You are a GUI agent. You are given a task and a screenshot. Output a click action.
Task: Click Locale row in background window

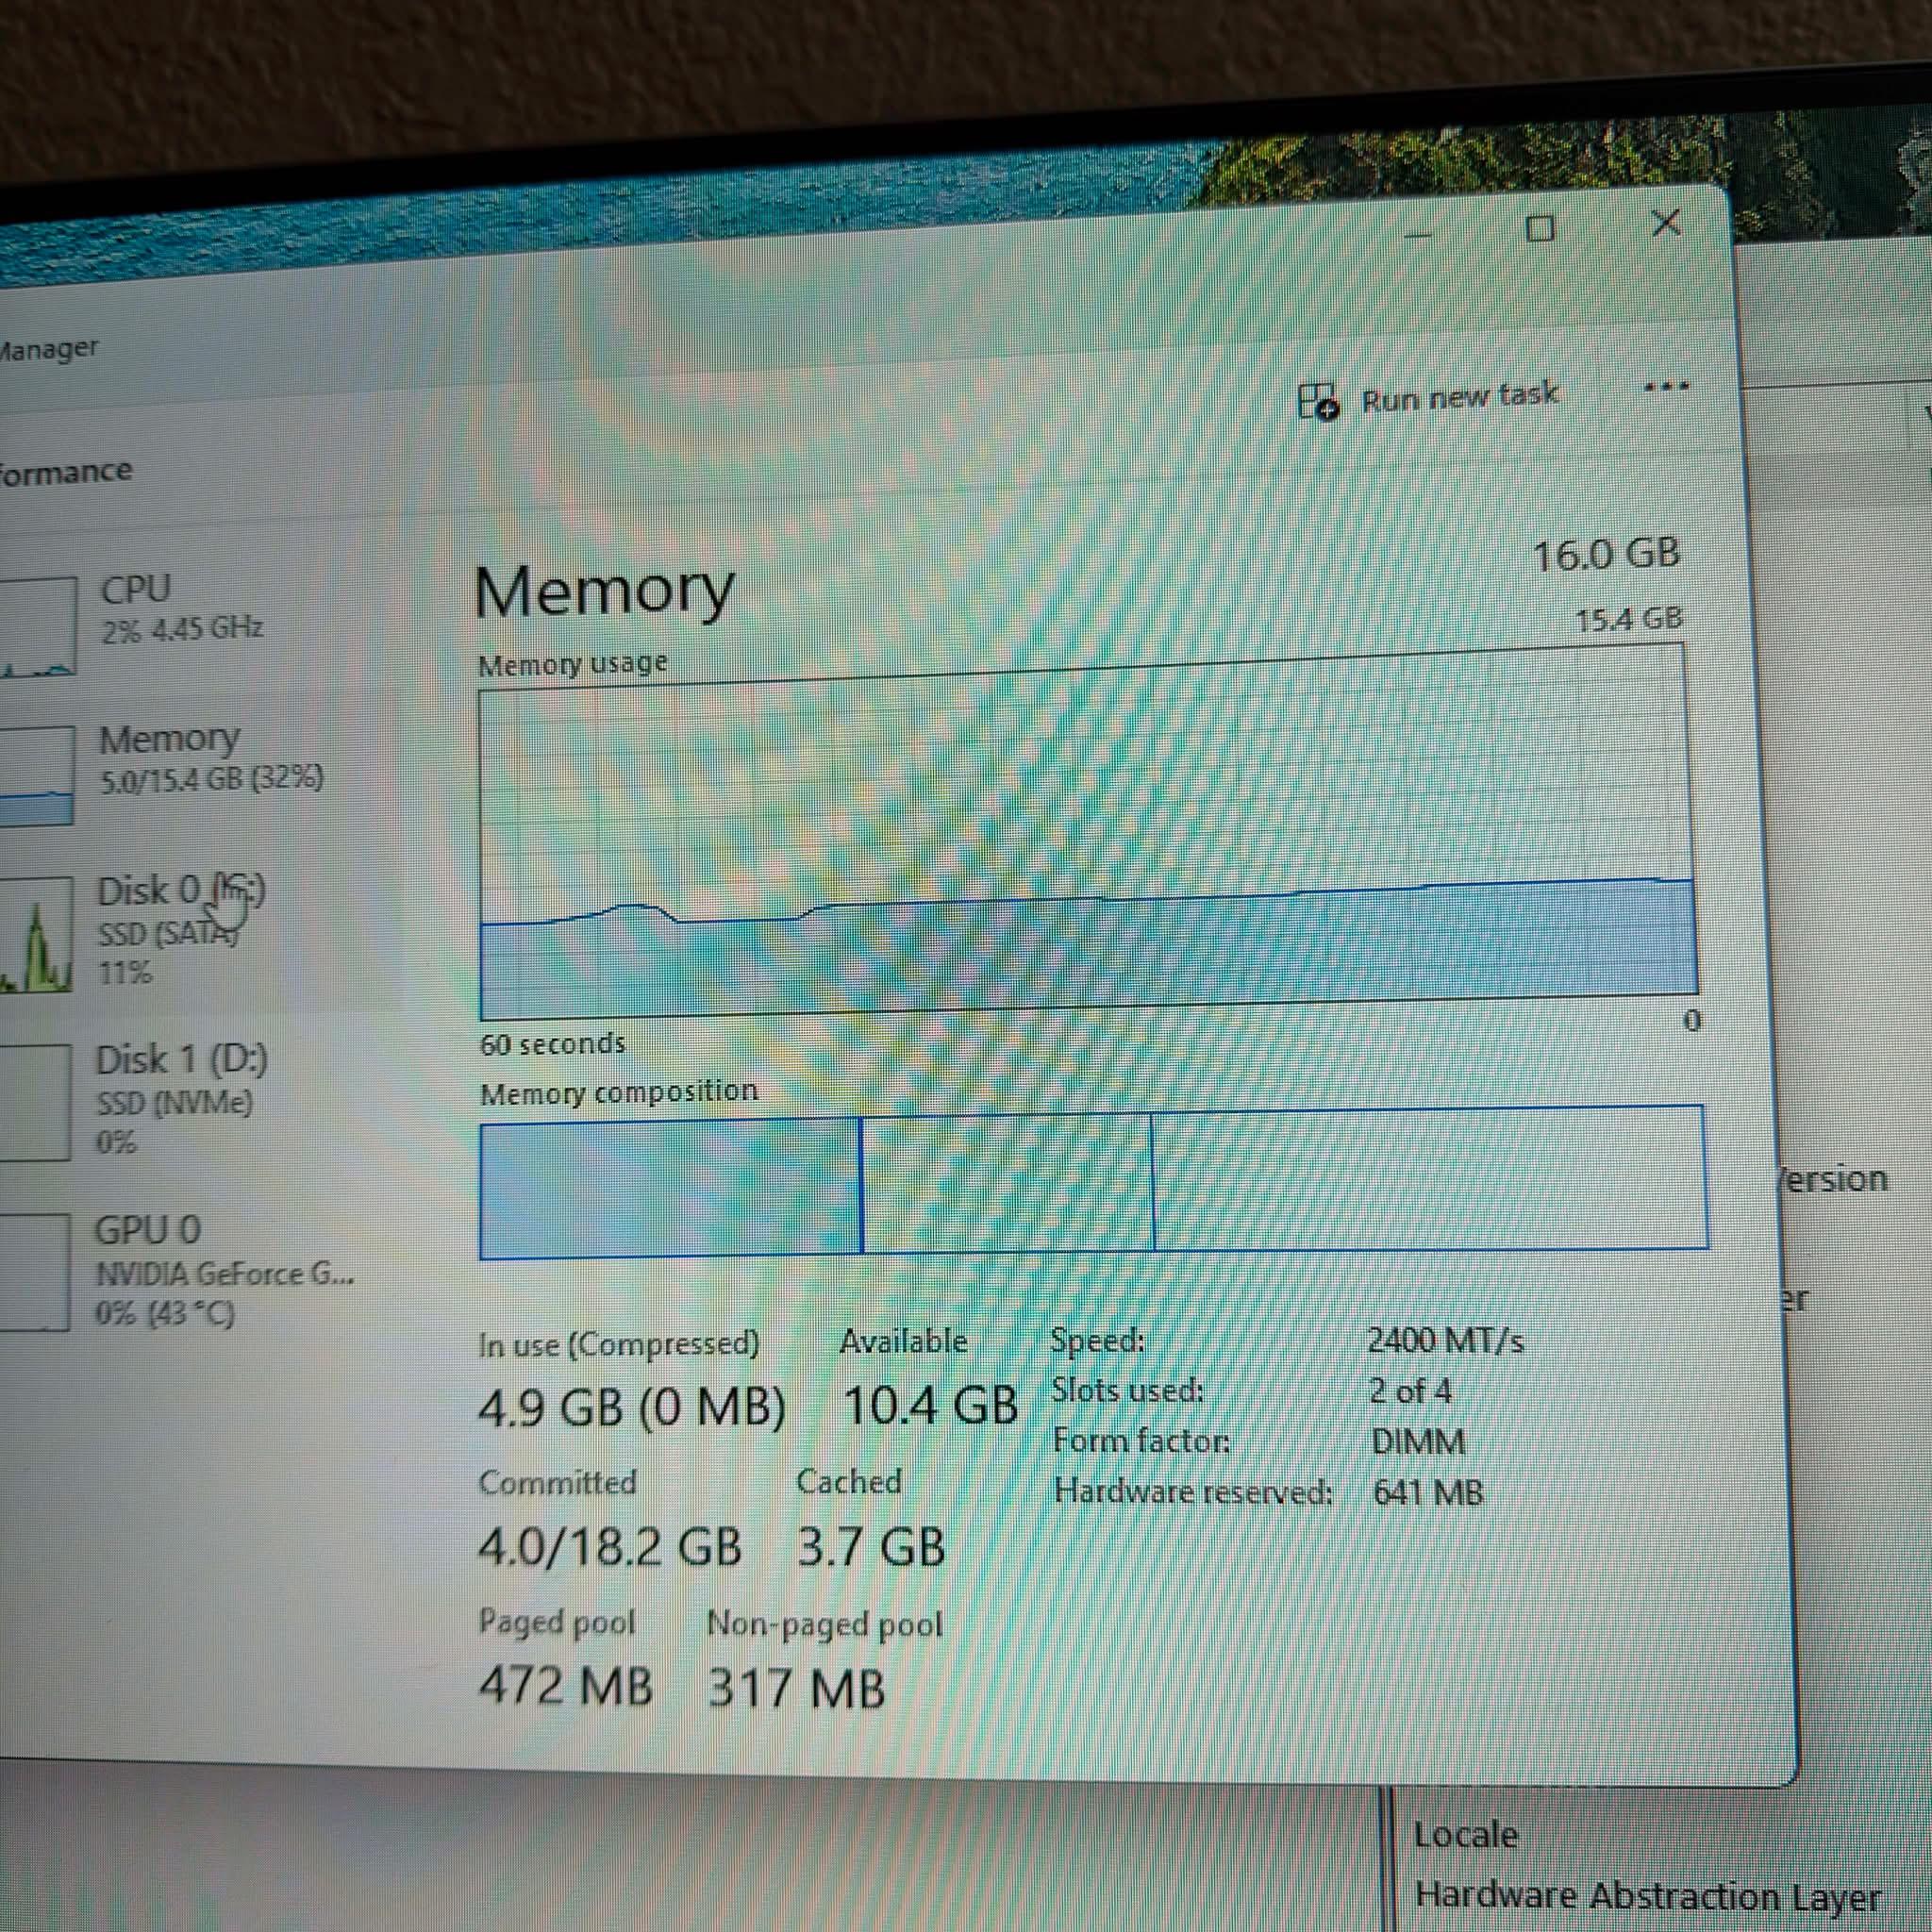click(x=1466, y=1835)
